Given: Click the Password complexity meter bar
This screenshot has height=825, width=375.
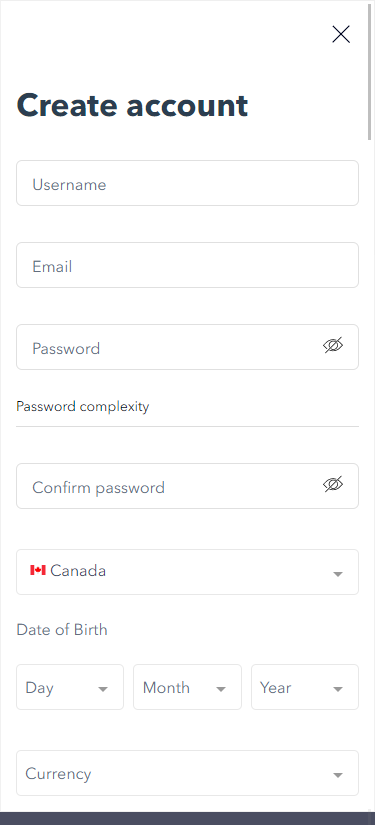Looking at the screenshot, I should [x=187, y=426].
